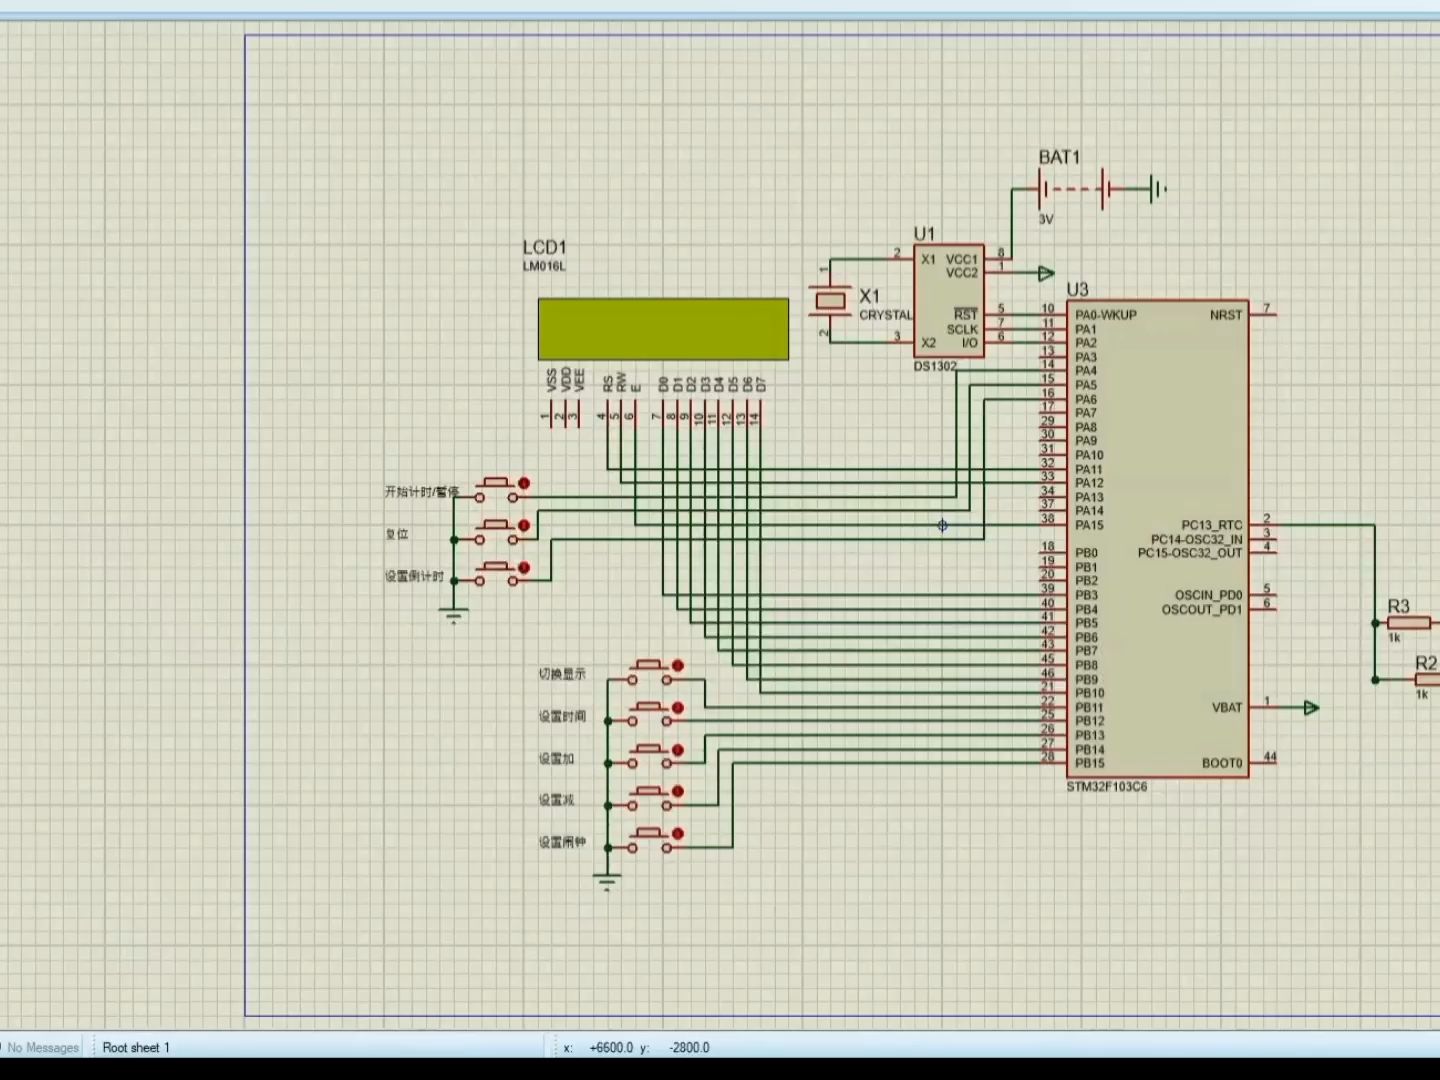Click the BAT1 3V battery symbol
The image size is (1440, 1080).
(x=1070, y=188)
